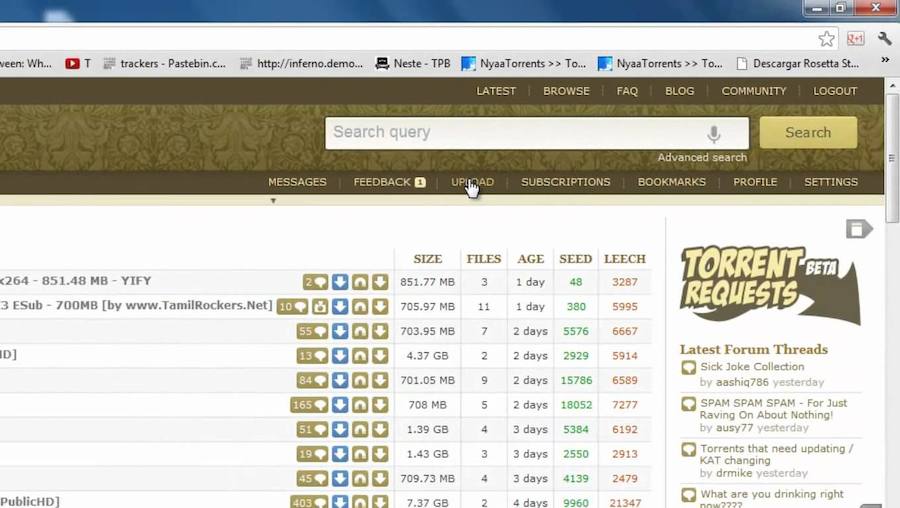Open the FAQ page
900x508 pixels.
627,91
